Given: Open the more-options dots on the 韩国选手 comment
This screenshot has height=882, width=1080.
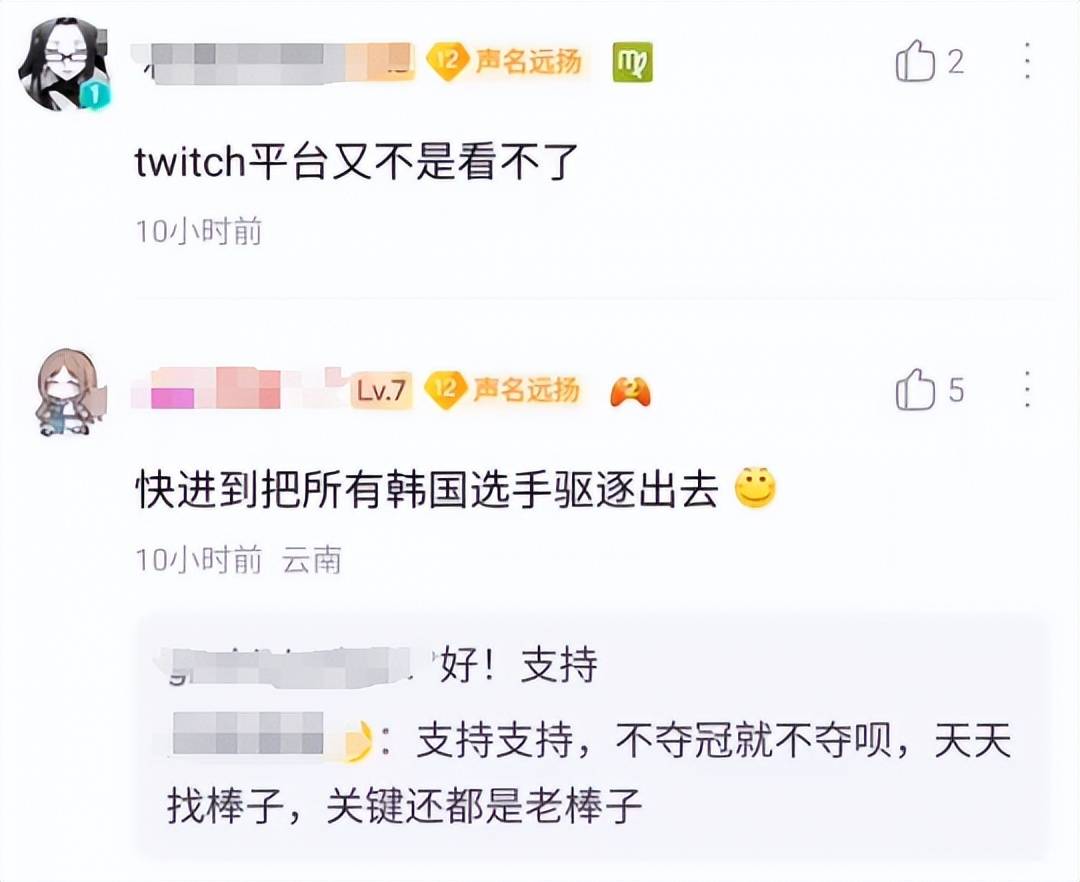Looking at the screenshot, I should 1027,389.
